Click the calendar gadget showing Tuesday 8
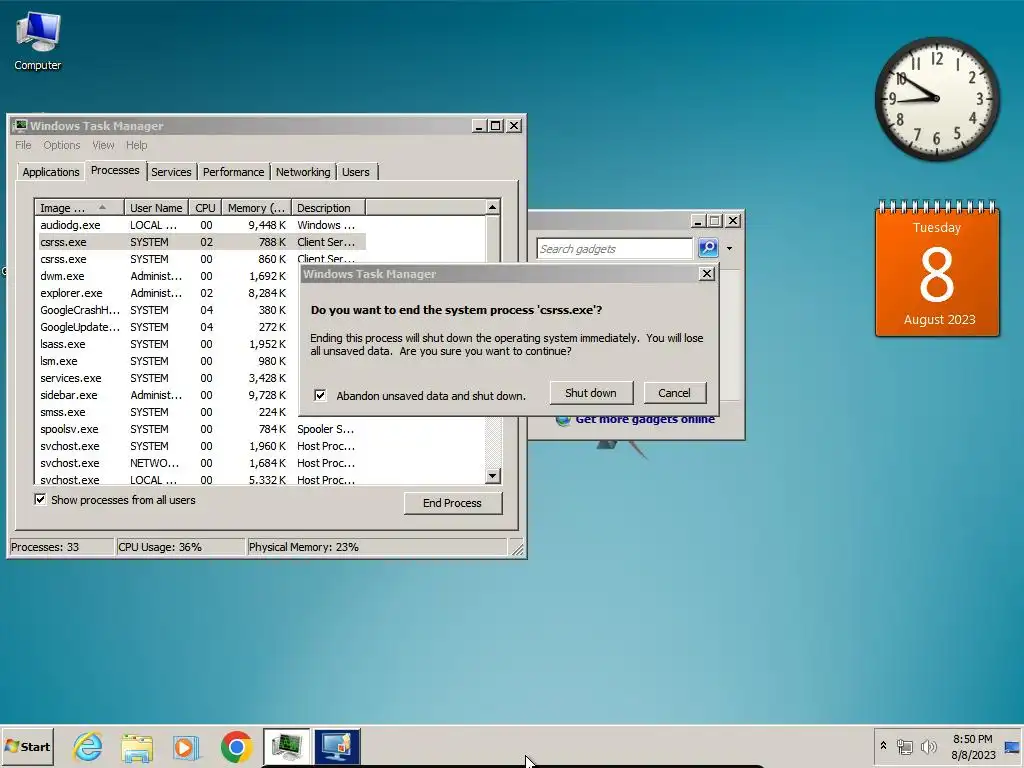This screenshot has height=768, width=1024. pos(937,269)
